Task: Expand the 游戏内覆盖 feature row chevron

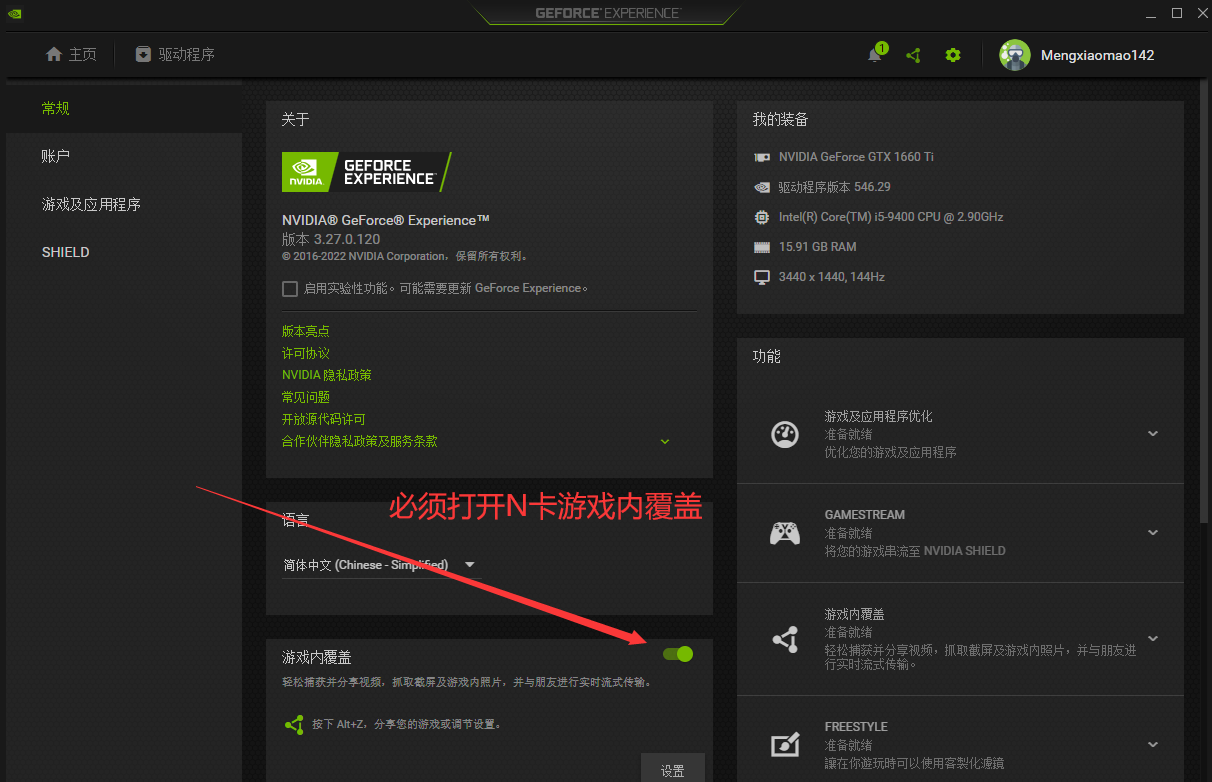Action: tap(1153, 639)
